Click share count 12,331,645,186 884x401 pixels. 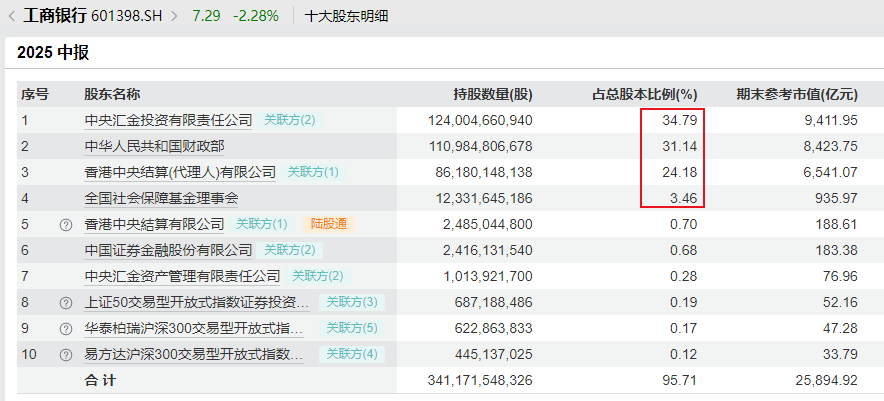484,198
